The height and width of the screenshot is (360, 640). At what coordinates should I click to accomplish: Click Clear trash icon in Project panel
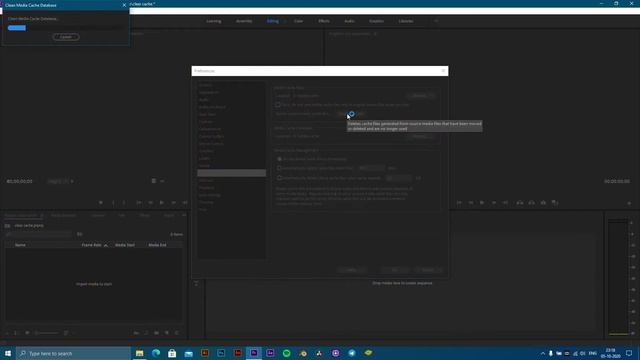pos(177,333)
